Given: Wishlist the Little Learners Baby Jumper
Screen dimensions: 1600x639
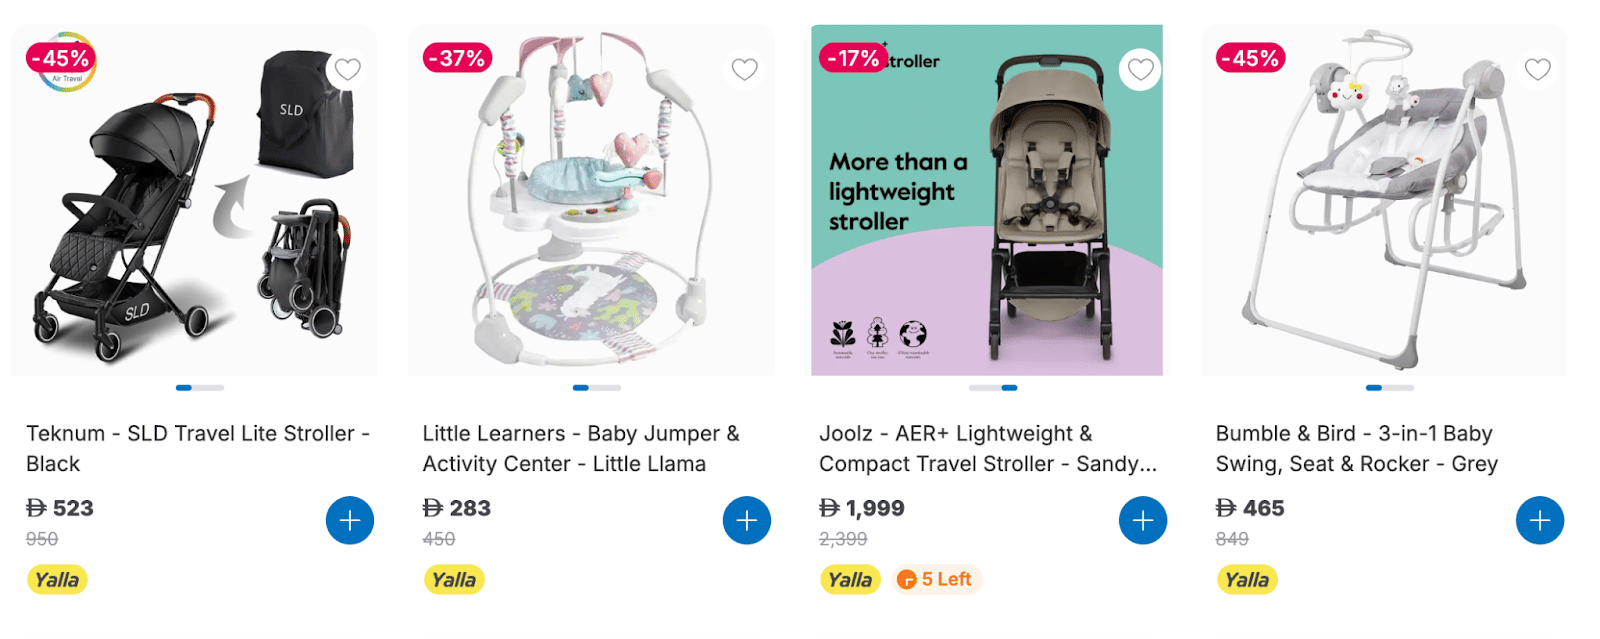Looking at the screenshot, I should click(x=744, y=69).
